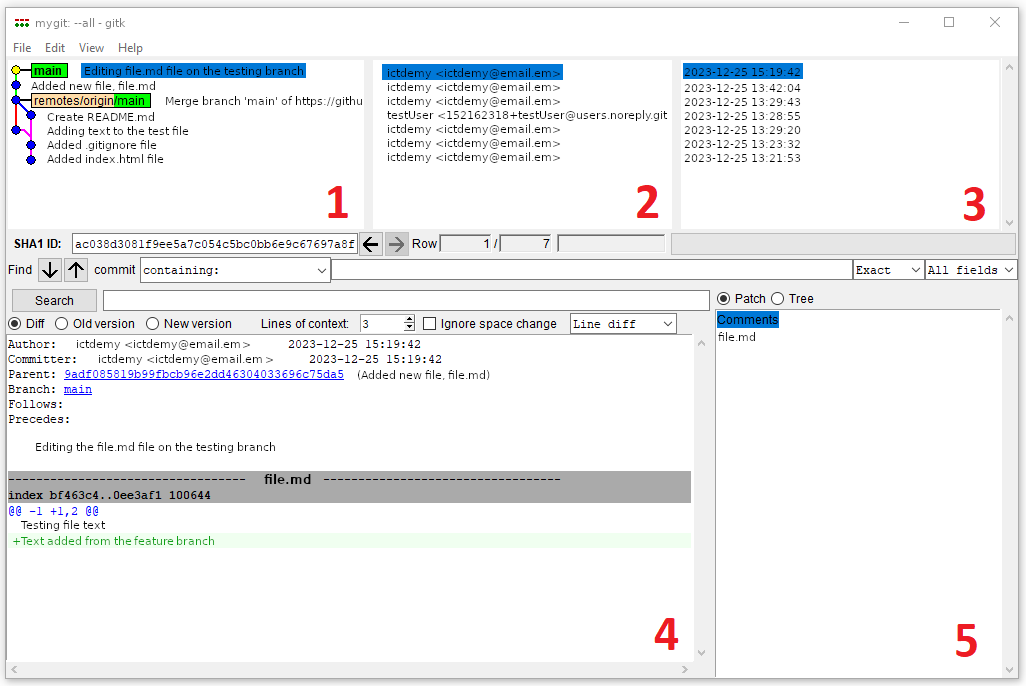
Task: Click the find next down arrow button
Action: [x=50, y=270]
